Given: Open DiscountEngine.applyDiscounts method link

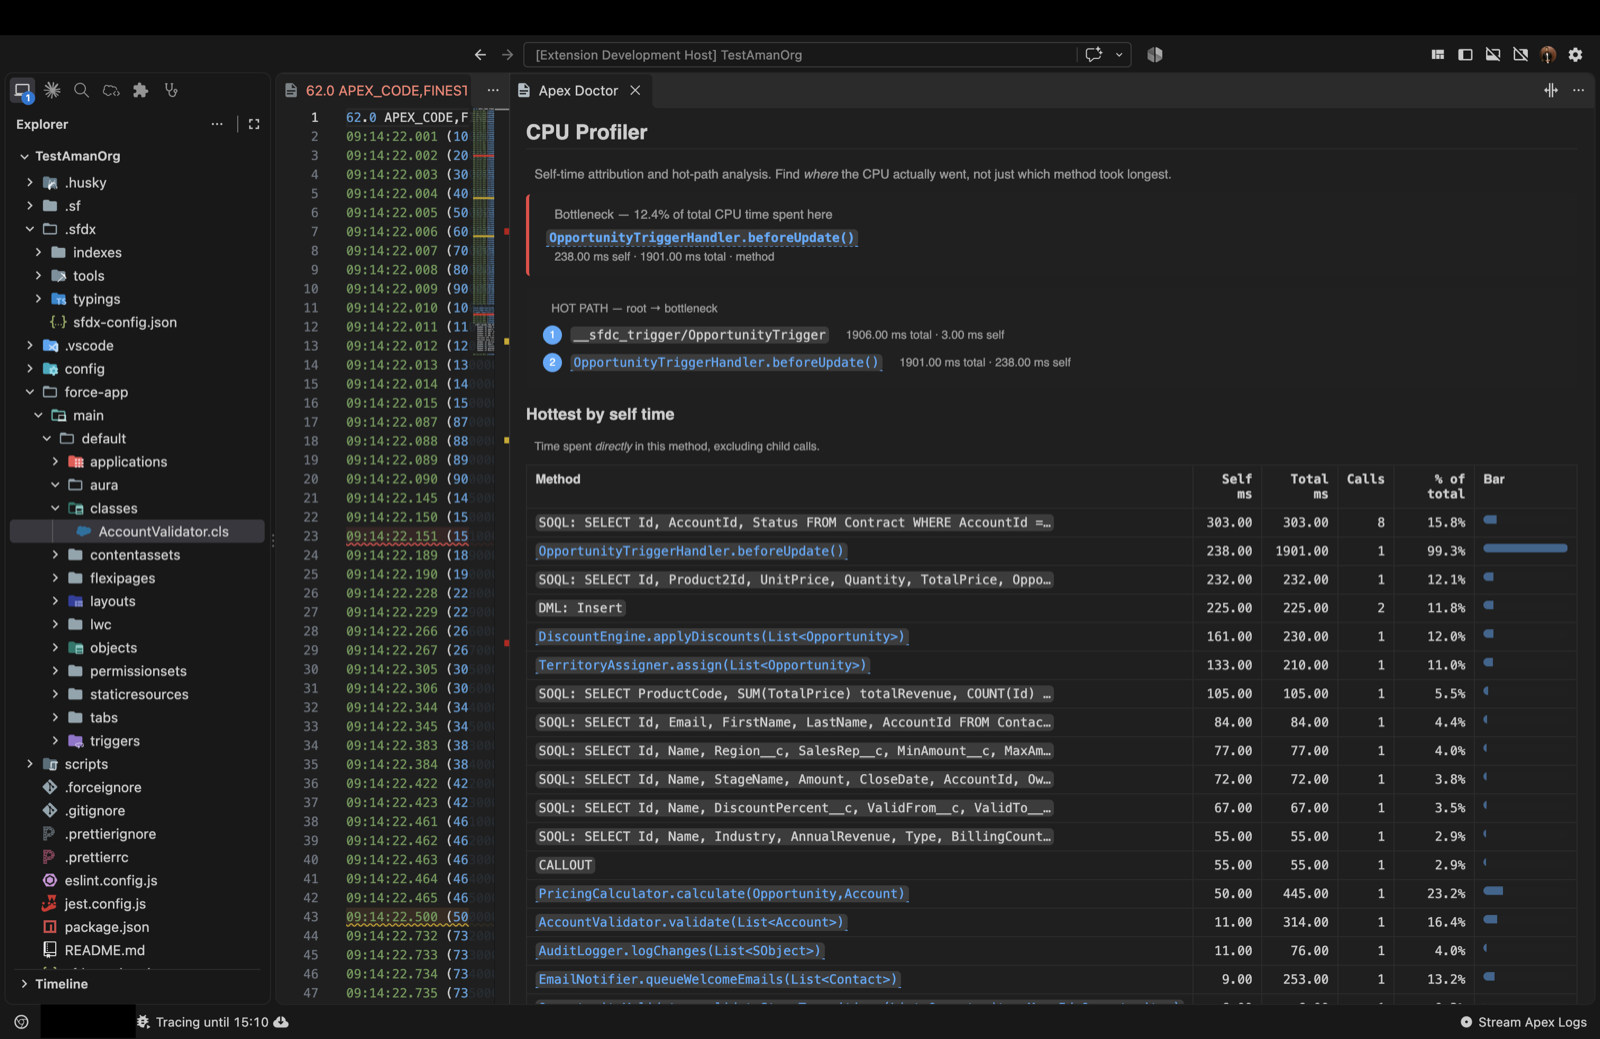Looking at the screenshot, I should [x=721, y=637].
